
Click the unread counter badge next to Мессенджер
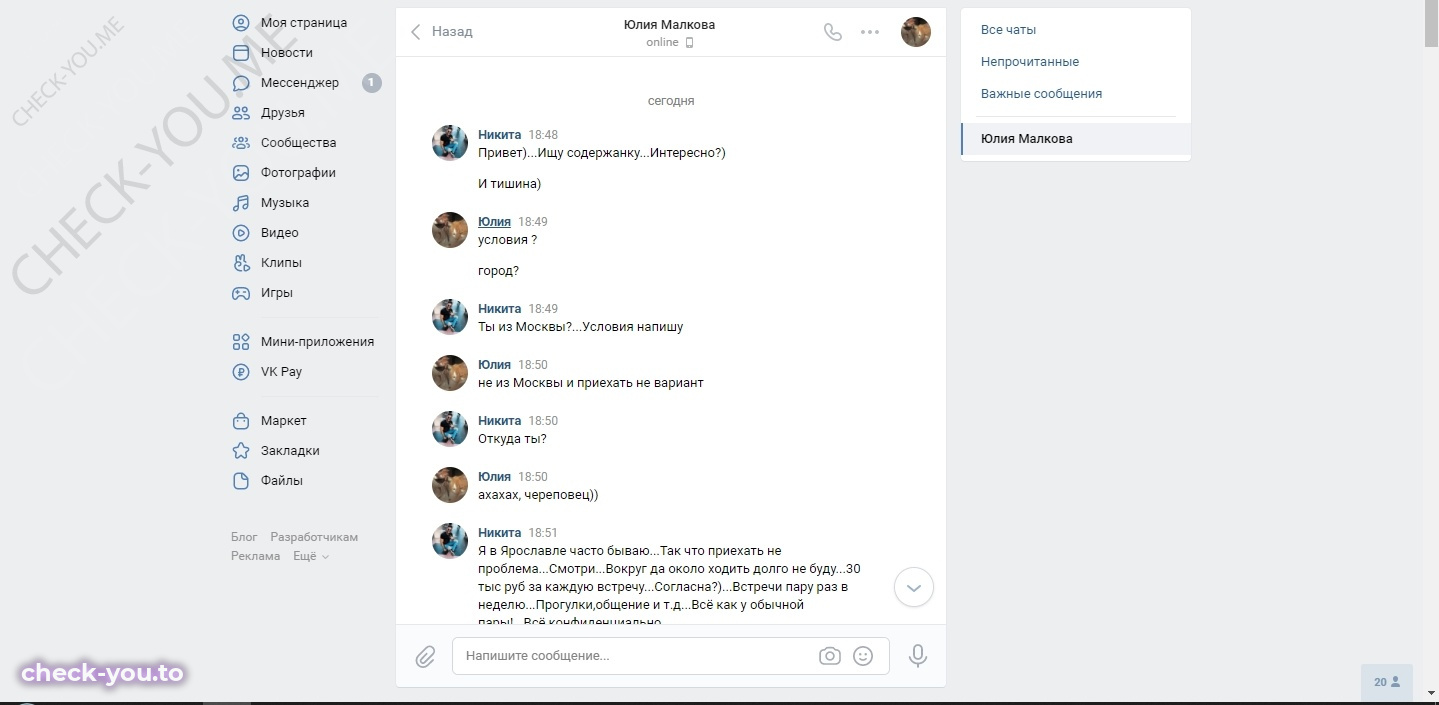(x=371, y=82)
